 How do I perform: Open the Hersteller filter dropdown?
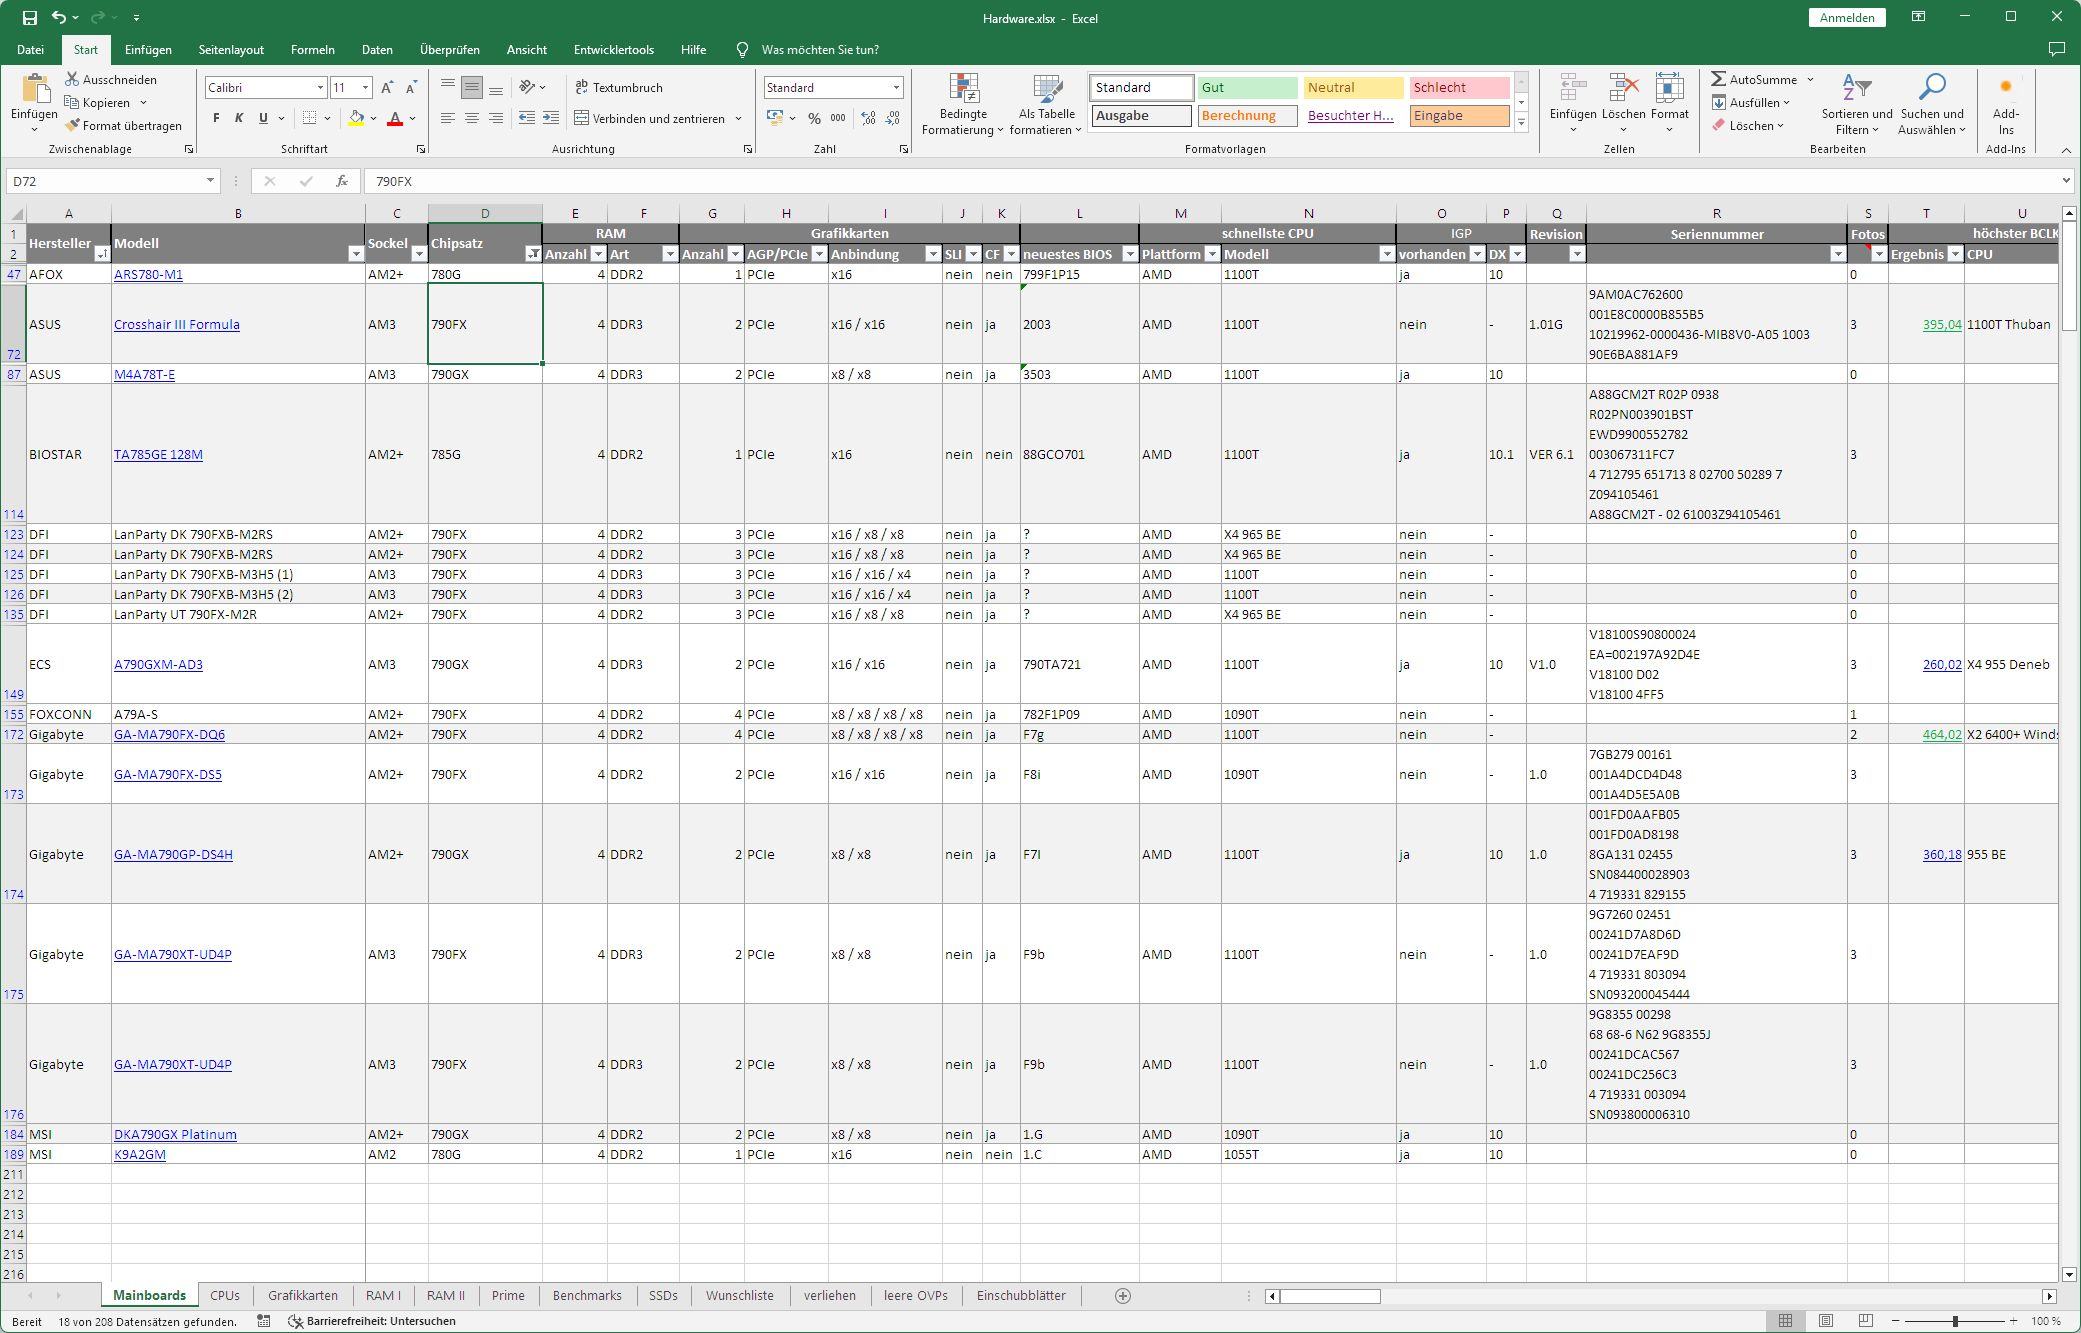click(x=101, y=254)
